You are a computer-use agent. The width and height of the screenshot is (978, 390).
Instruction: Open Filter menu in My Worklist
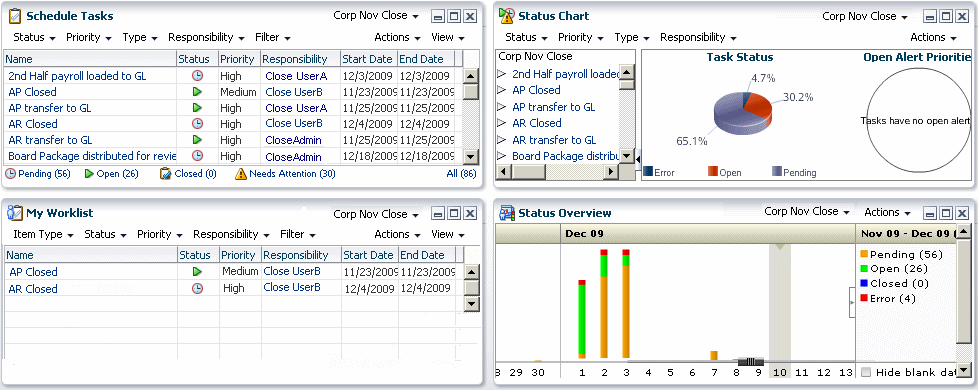(x=298, y=235)
